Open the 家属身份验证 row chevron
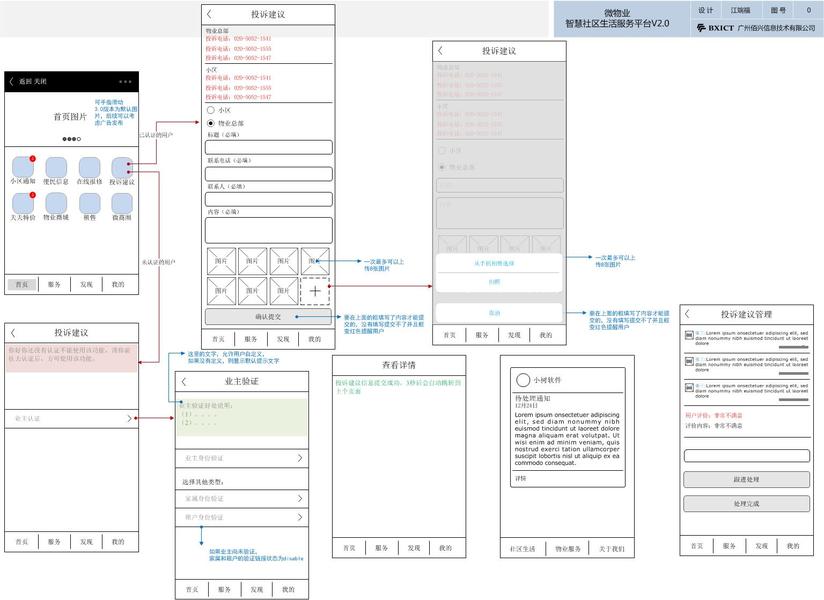824x600 pixels. point(300,498)
